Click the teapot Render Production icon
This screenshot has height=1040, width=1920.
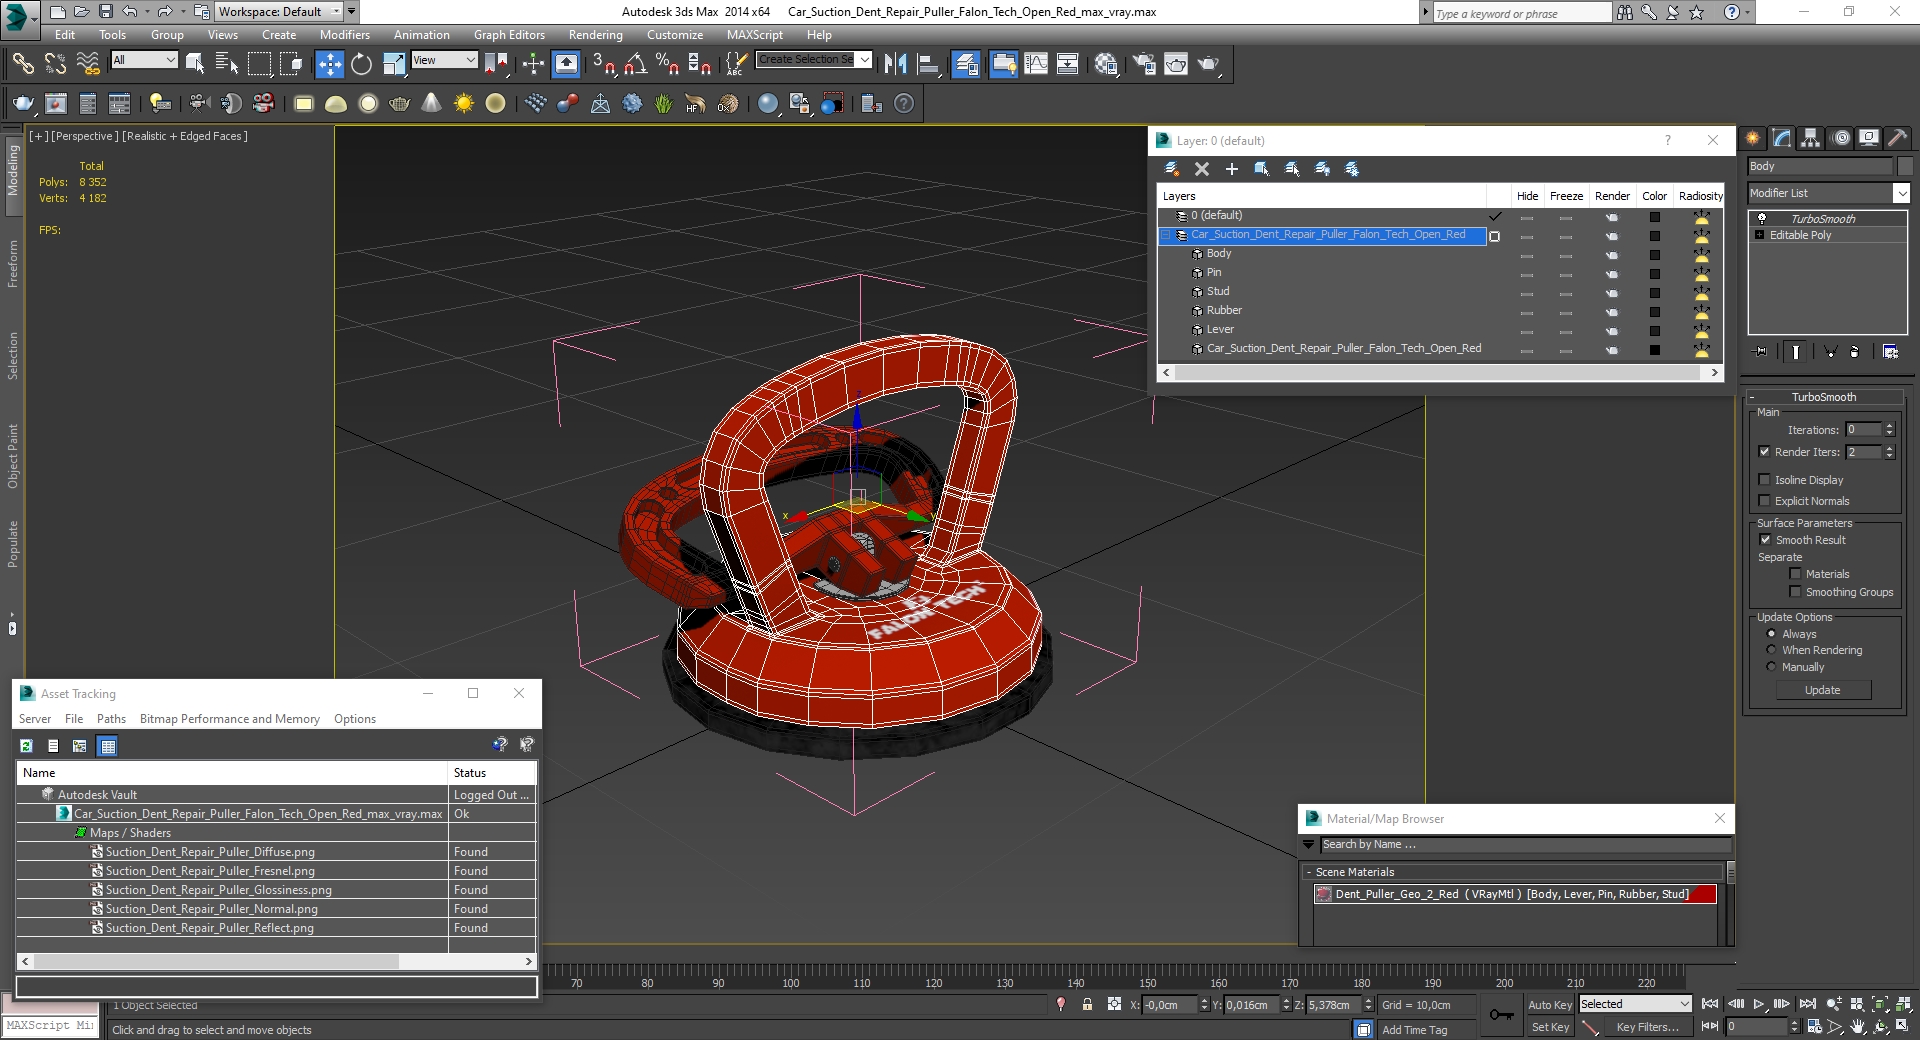point(1209,64)
